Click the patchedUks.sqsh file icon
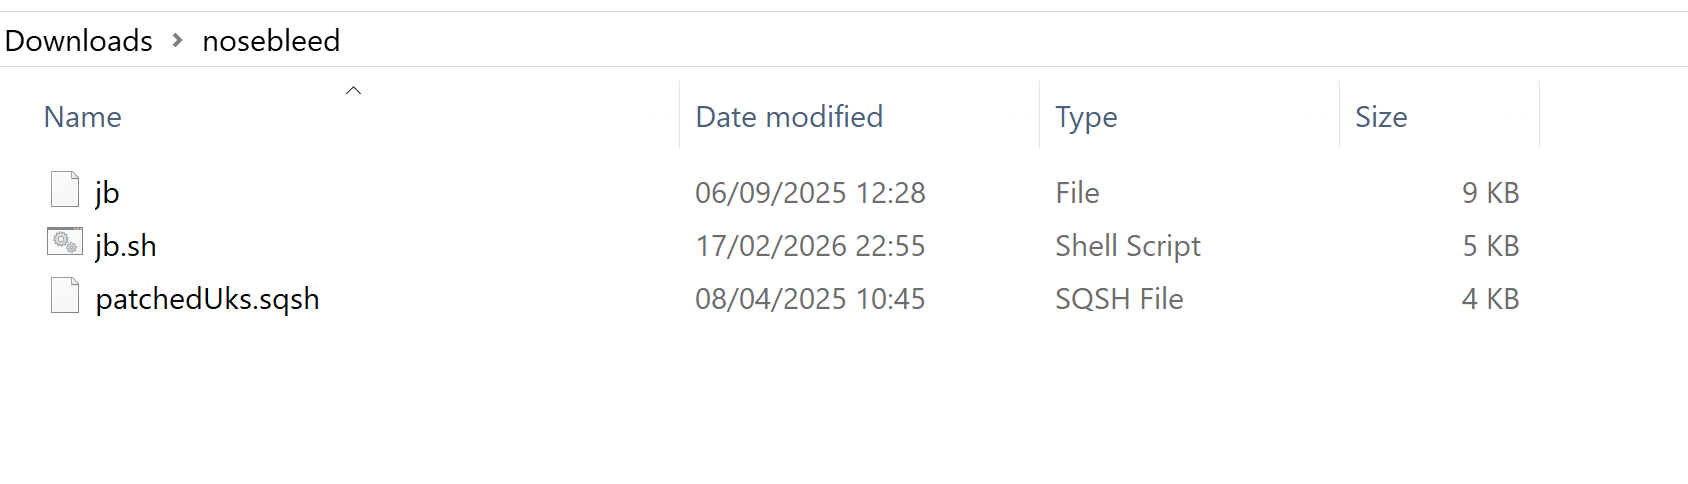The image size is (1688, 484). [65, 296]
